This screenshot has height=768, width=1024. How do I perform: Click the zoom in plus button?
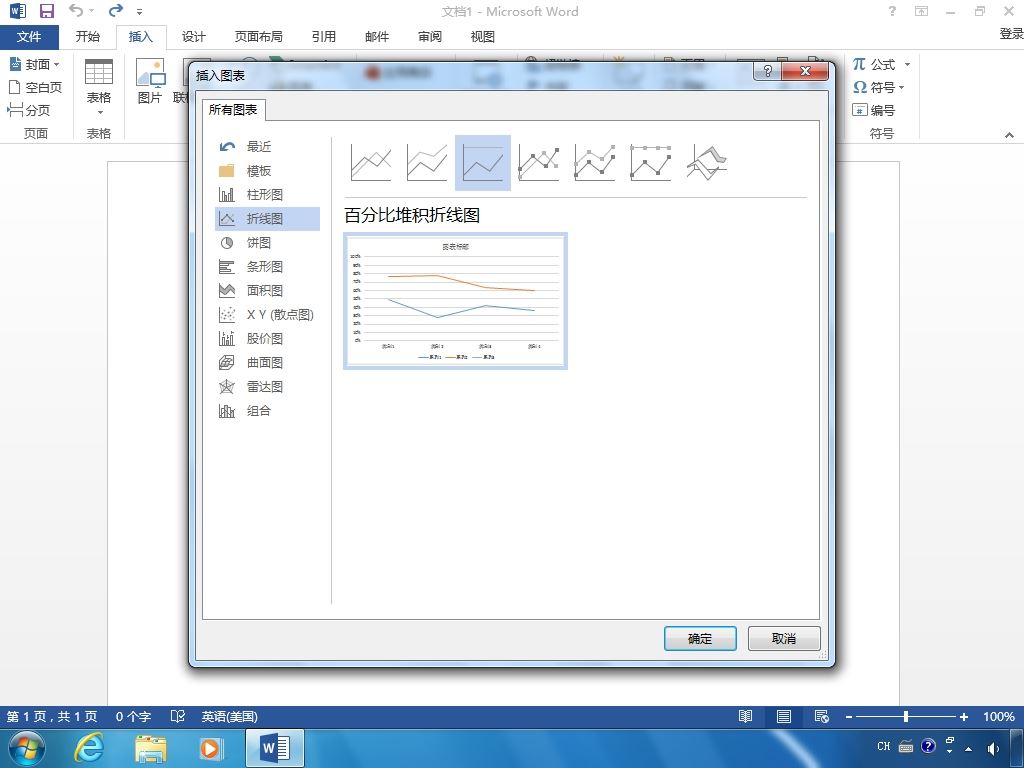tap(963, 717)
